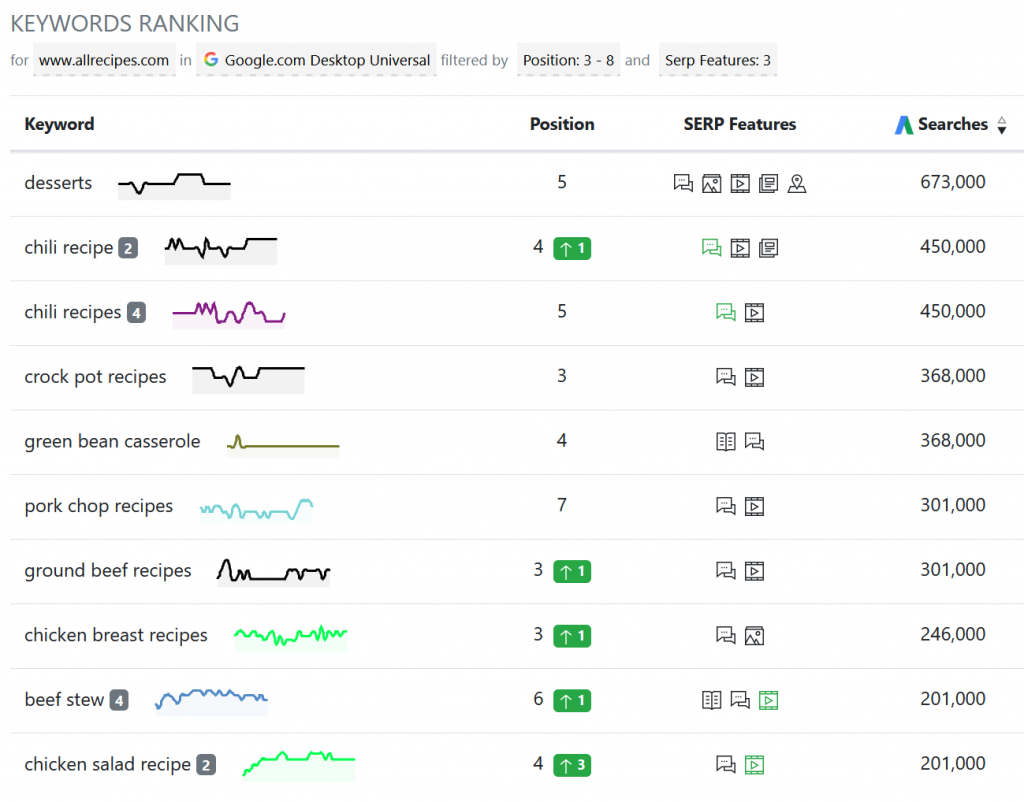Click related questions icon for ground beef recipes
The height and width of the screenshot is (802, 1024).
pos(726,570)
